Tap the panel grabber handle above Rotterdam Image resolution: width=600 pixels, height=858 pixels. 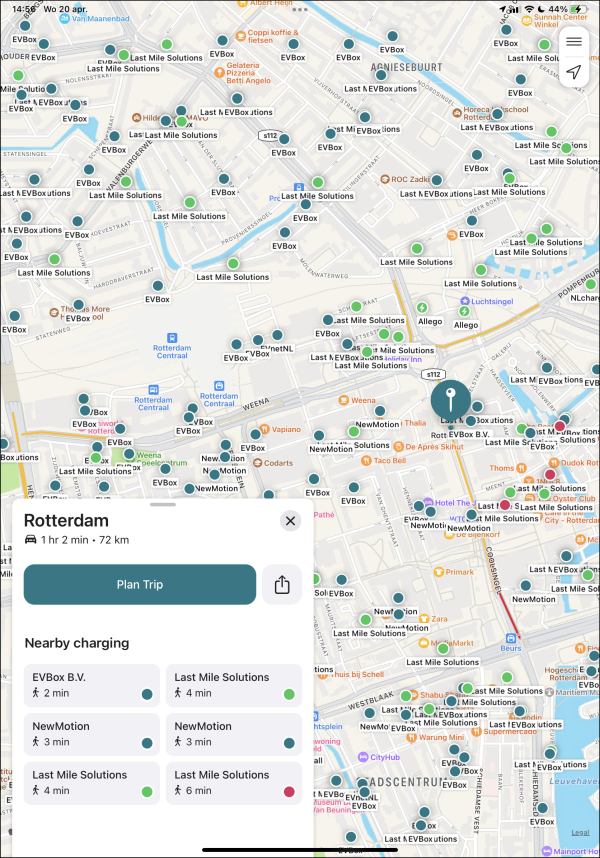tap(162, 505)
